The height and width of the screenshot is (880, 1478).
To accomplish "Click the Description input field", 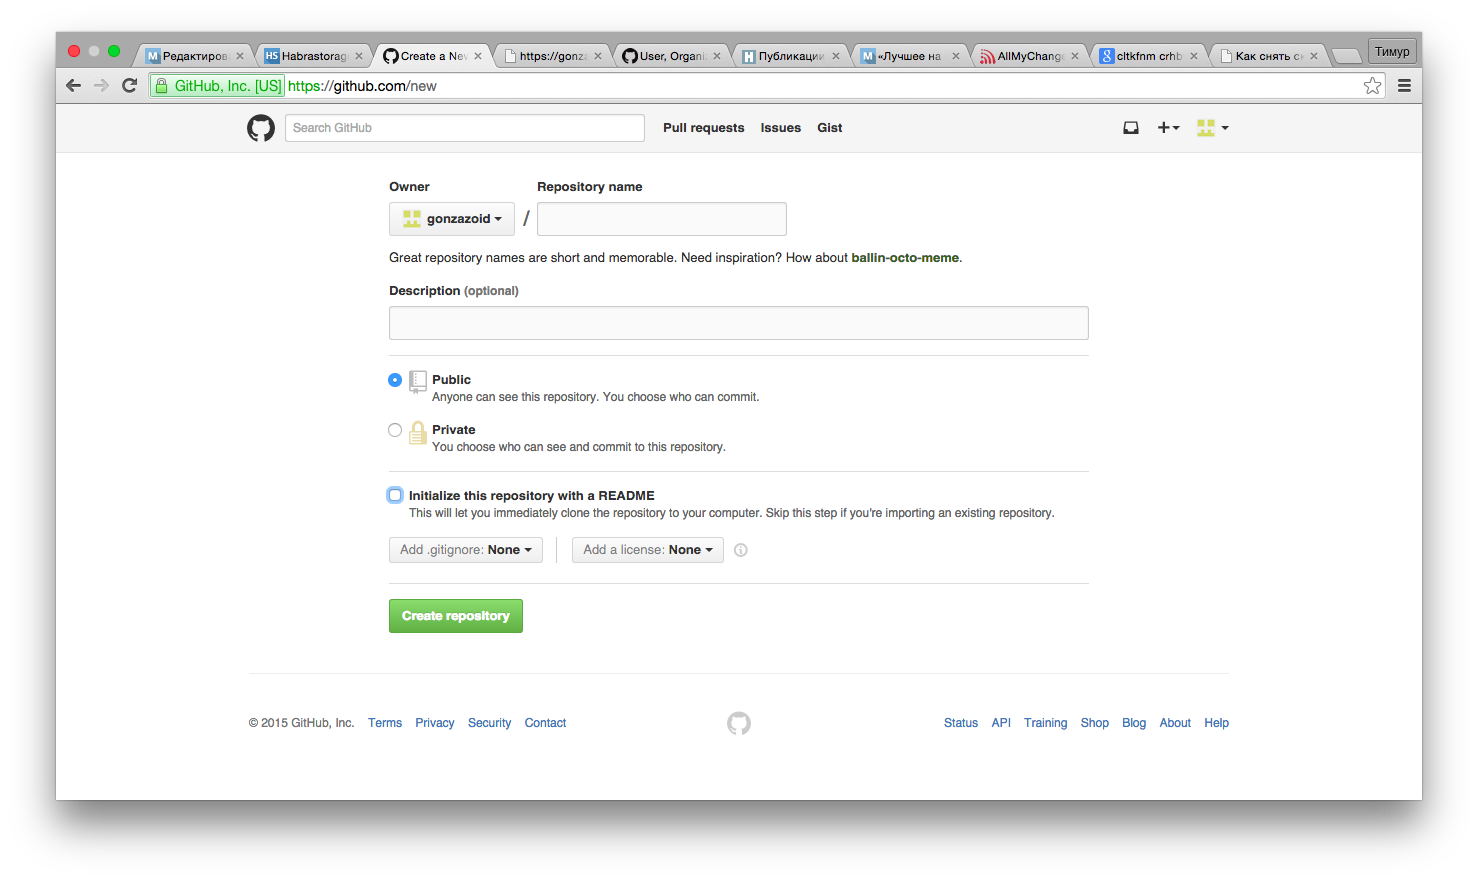I will (739, 323).
